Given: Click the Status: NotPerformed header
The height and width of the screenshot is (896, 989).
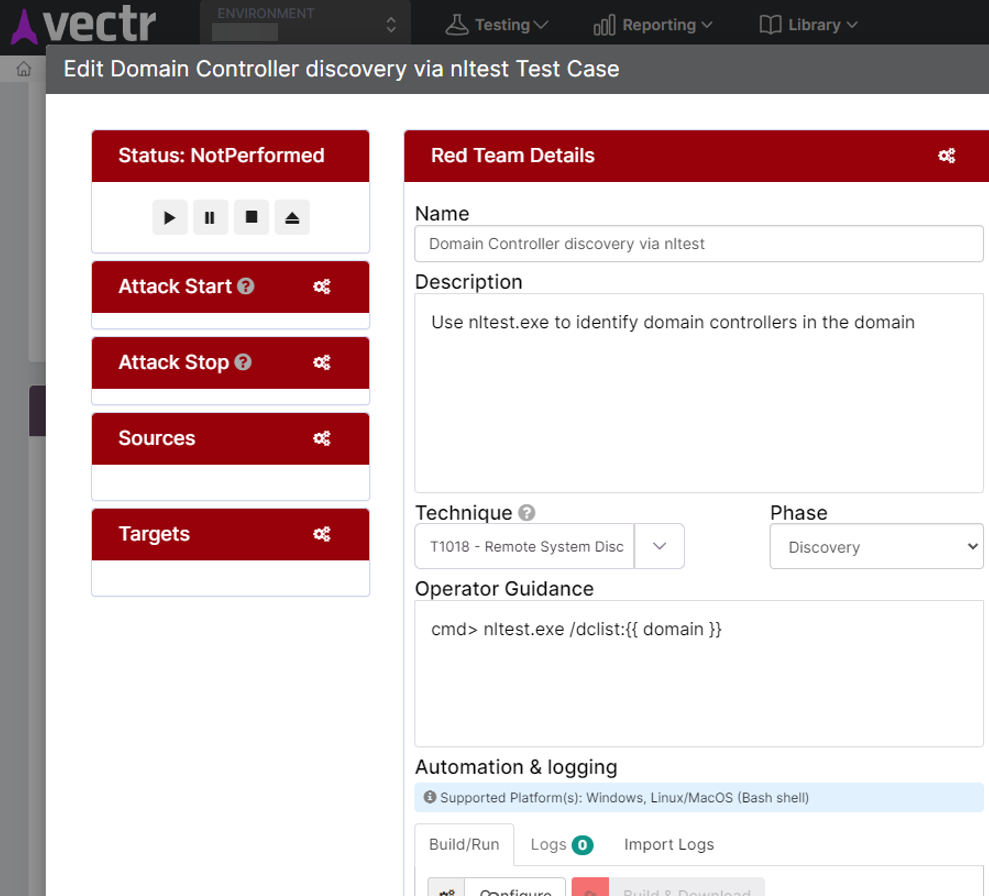Looking at the screenshot, I should coord(231,156).
